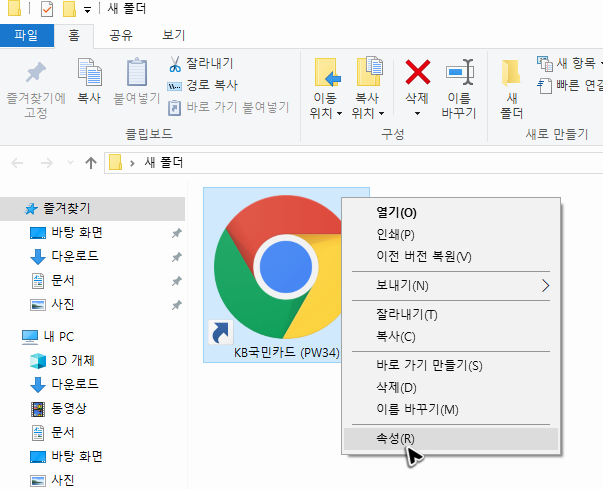Image resolution: width=603 pixels, height=489 pixels.
Task: Switch to the 홈 tab
Action: click(x=74, y=36)
